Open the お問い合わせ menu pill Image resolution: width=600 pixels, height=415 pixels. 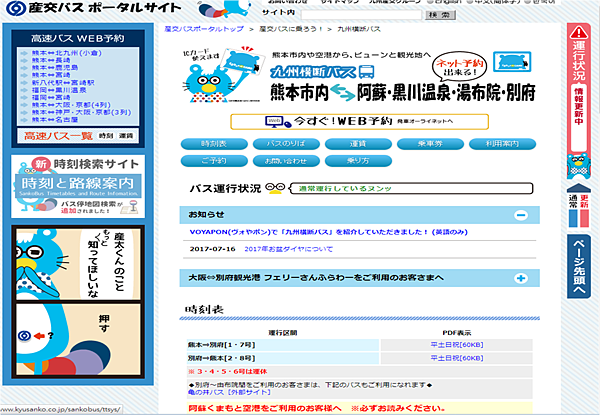click(x=286, y=161)
